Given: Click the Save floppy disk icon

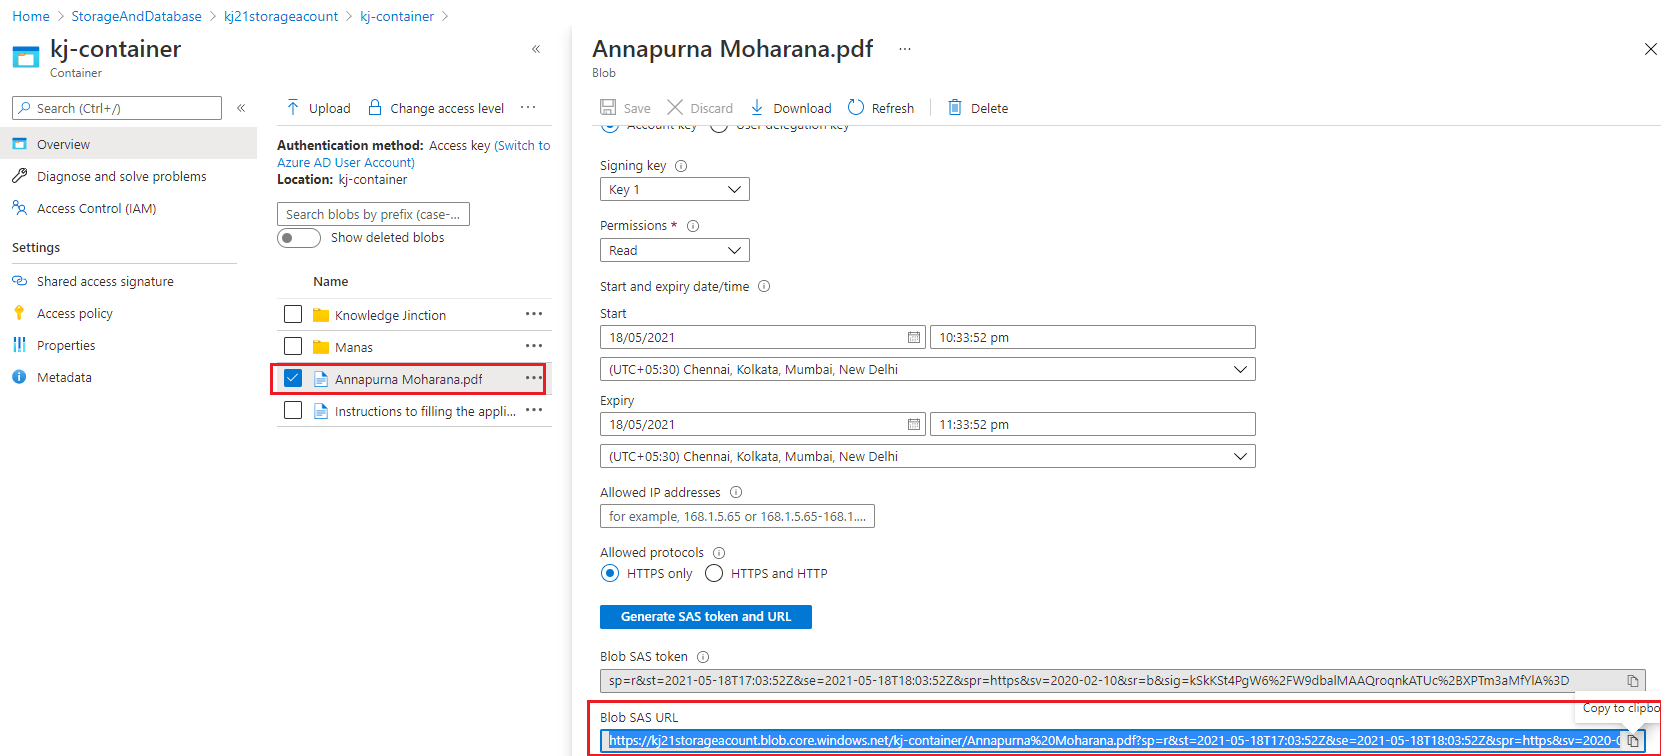Looking at the screenshot, I should click(x=608, y=107).
